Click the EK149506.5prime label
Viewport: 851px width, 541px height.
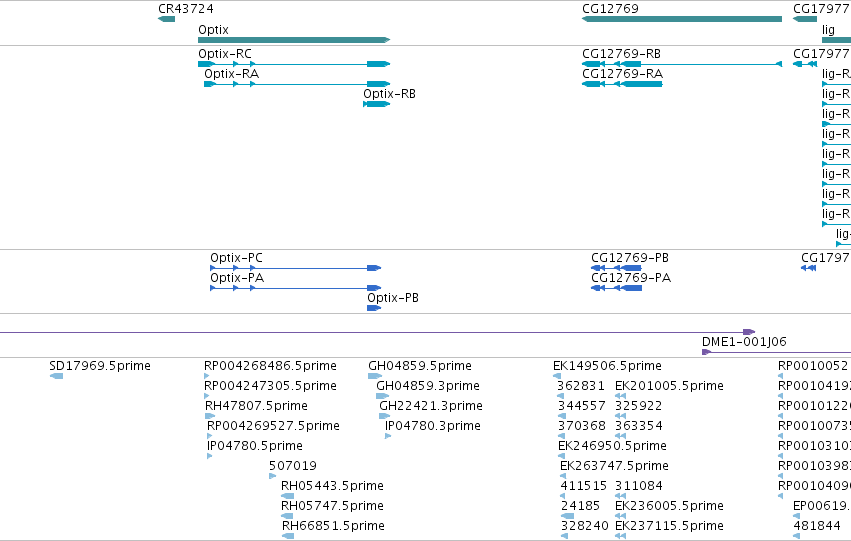(607, 366)
